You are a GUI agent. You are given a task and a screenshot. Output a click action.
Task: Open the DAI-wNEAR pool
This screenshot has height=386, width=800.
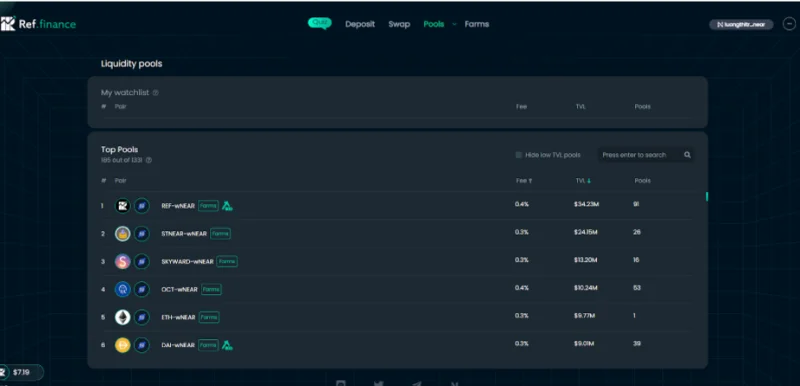click(178, 345)
